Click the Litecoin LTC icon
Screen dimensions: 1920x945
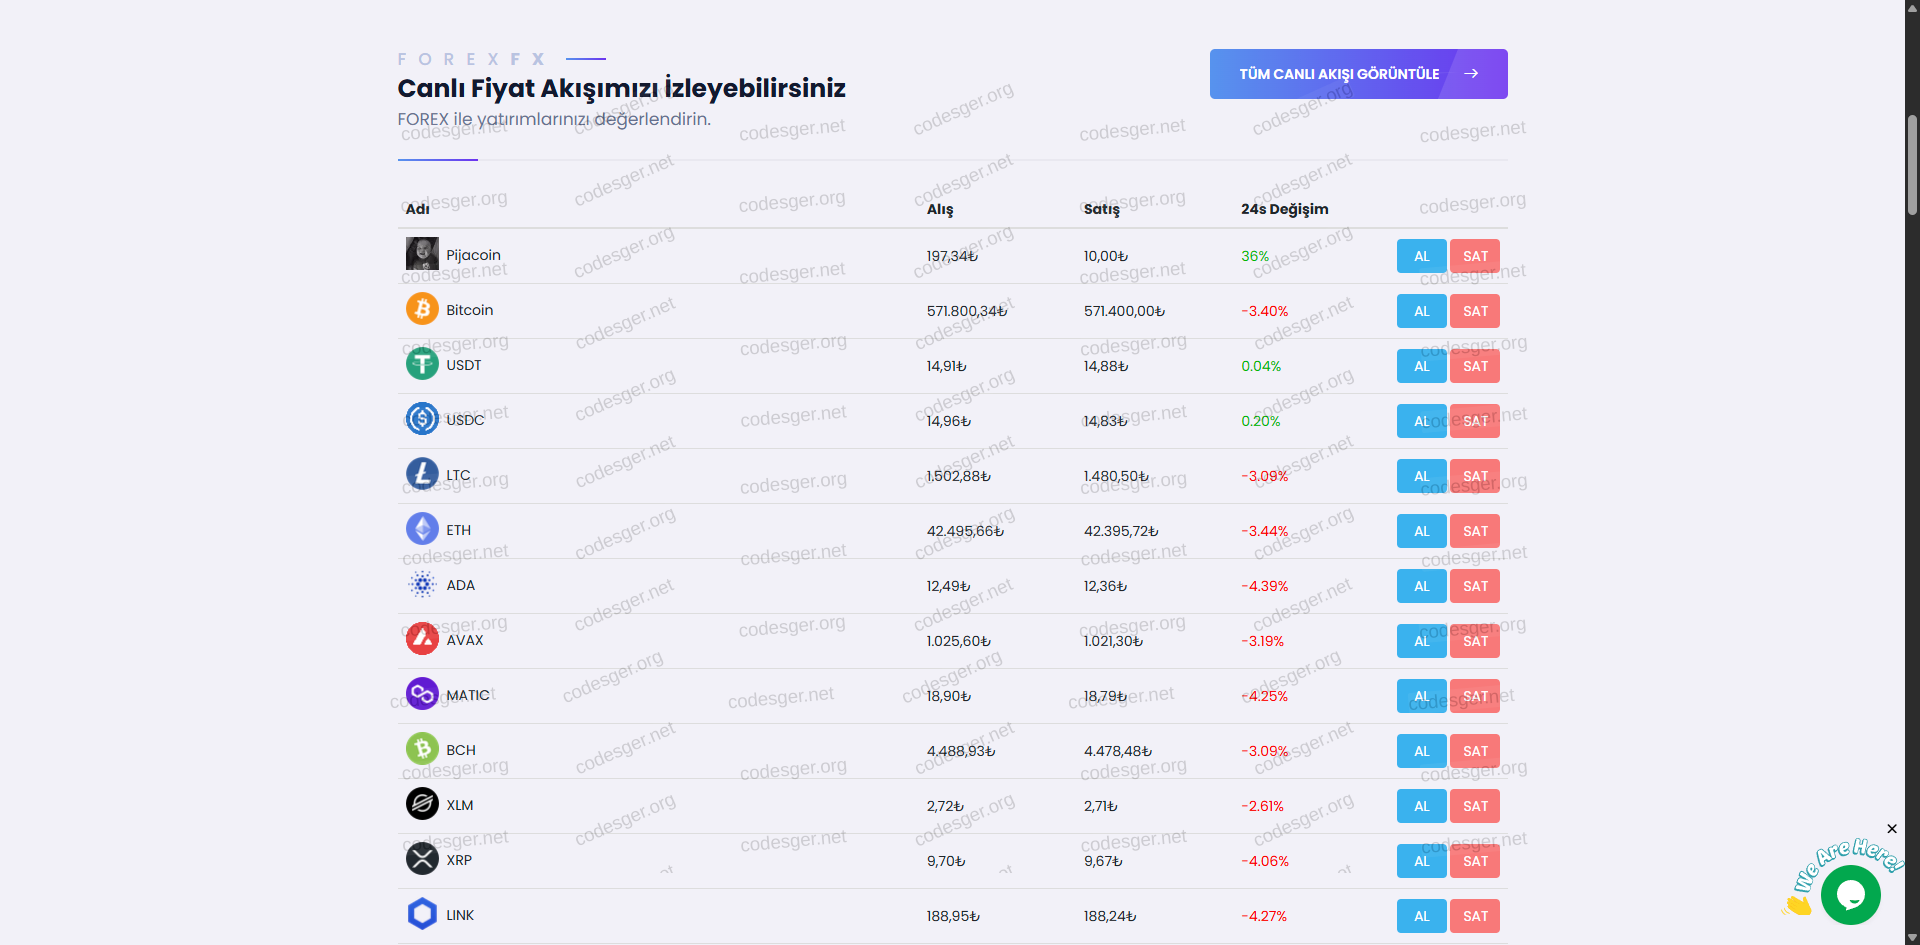[422, 474]
